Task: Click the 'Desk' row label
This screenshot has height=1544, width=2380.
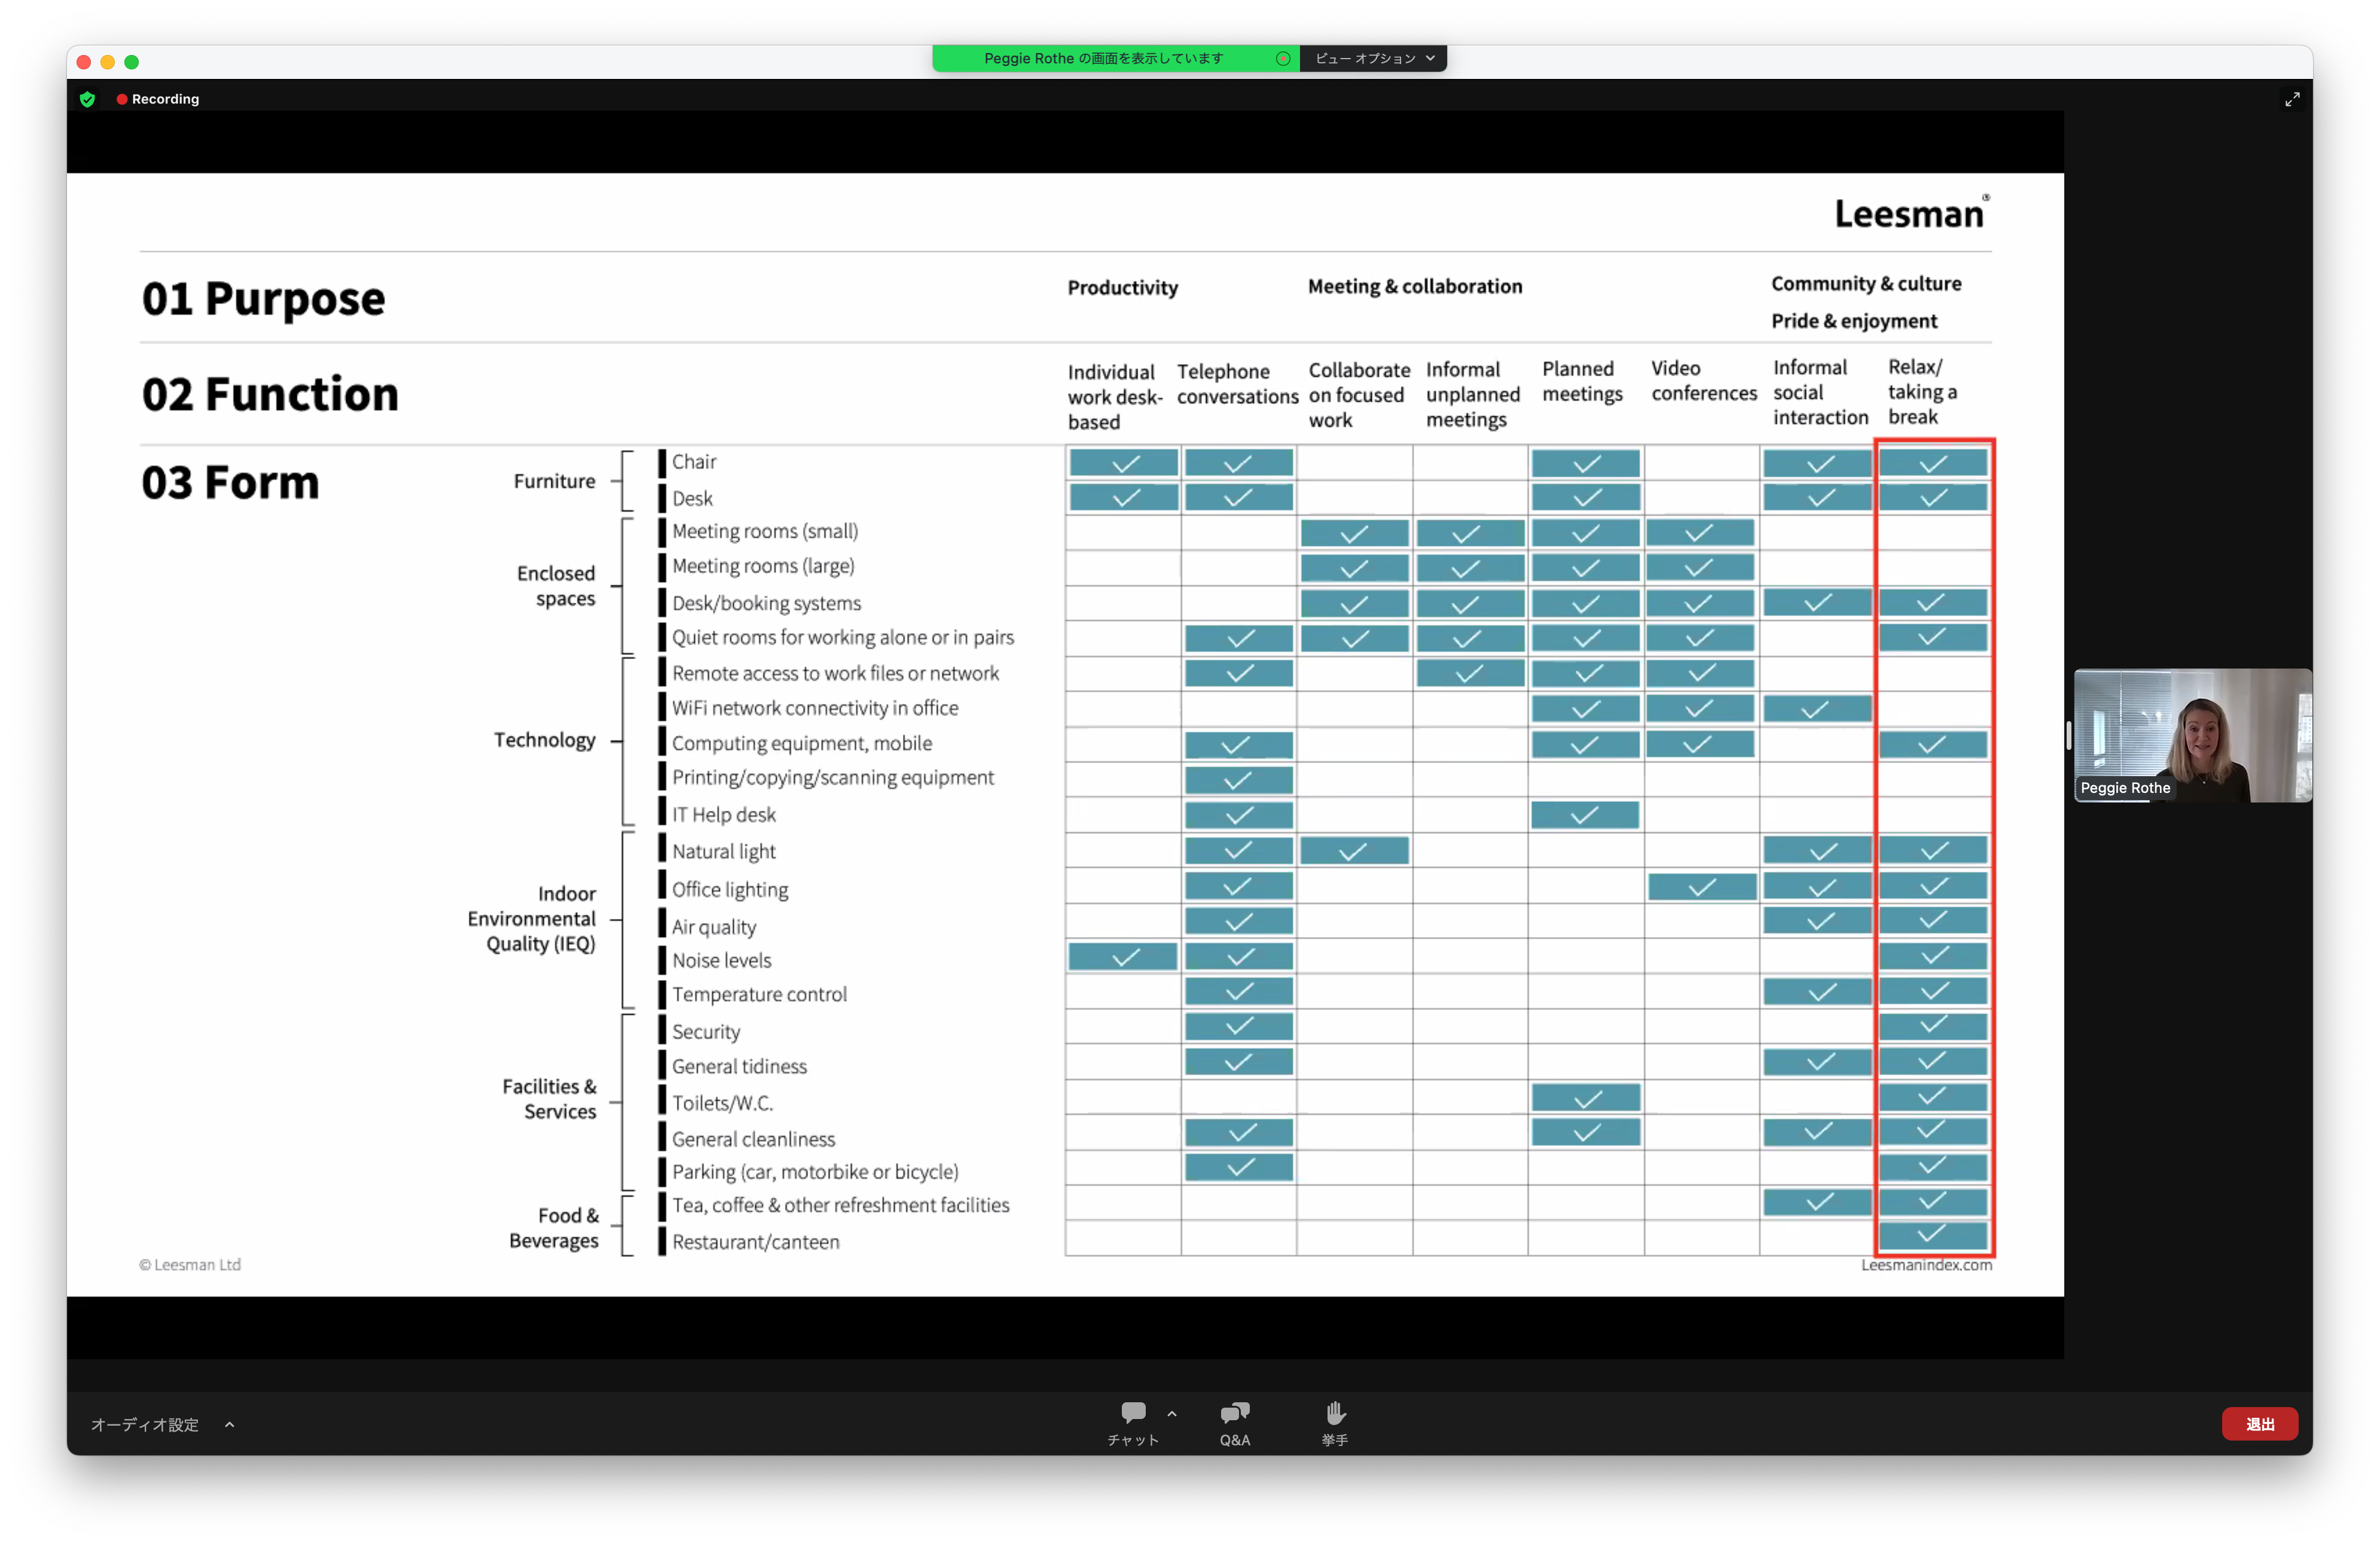Action: pos(692,498)
